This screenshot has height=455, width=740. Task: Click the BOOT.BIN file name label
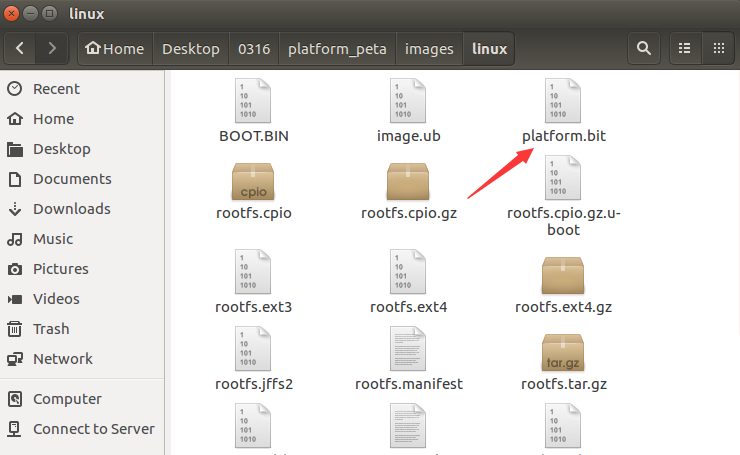coord(253,136)
